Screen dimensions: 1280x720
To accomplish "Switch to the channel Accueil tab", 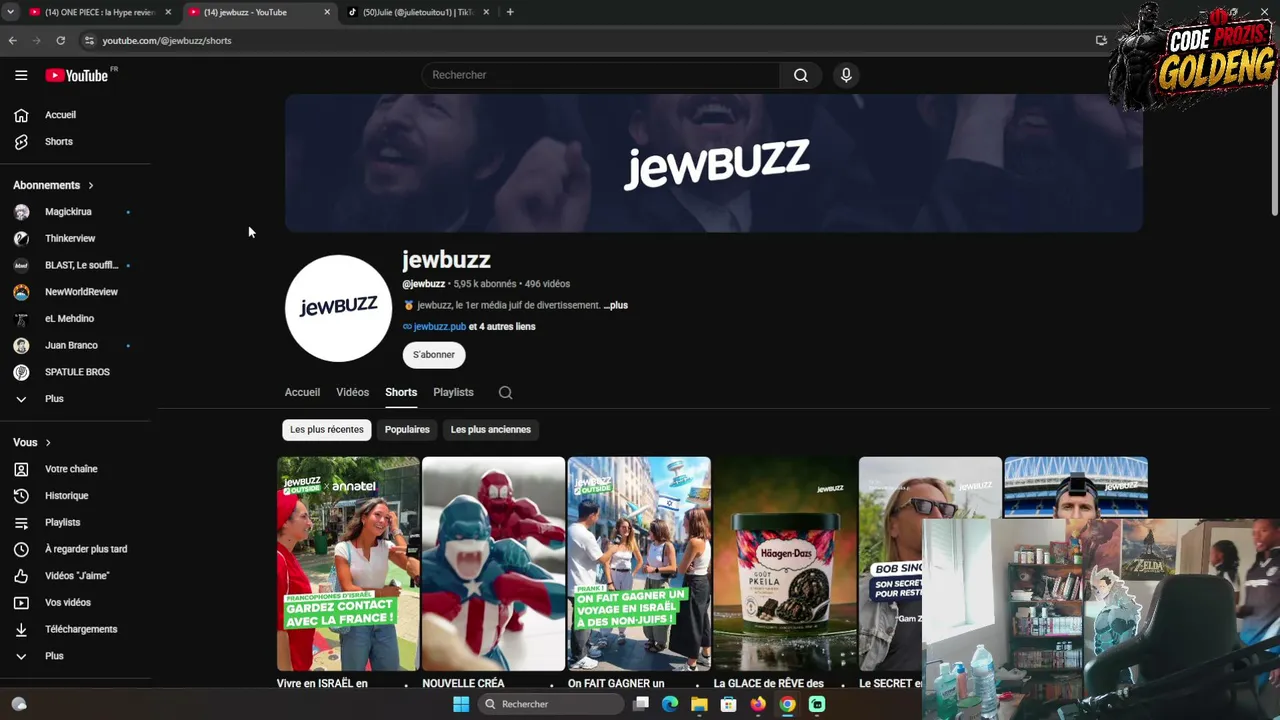I will click(302, 392).
